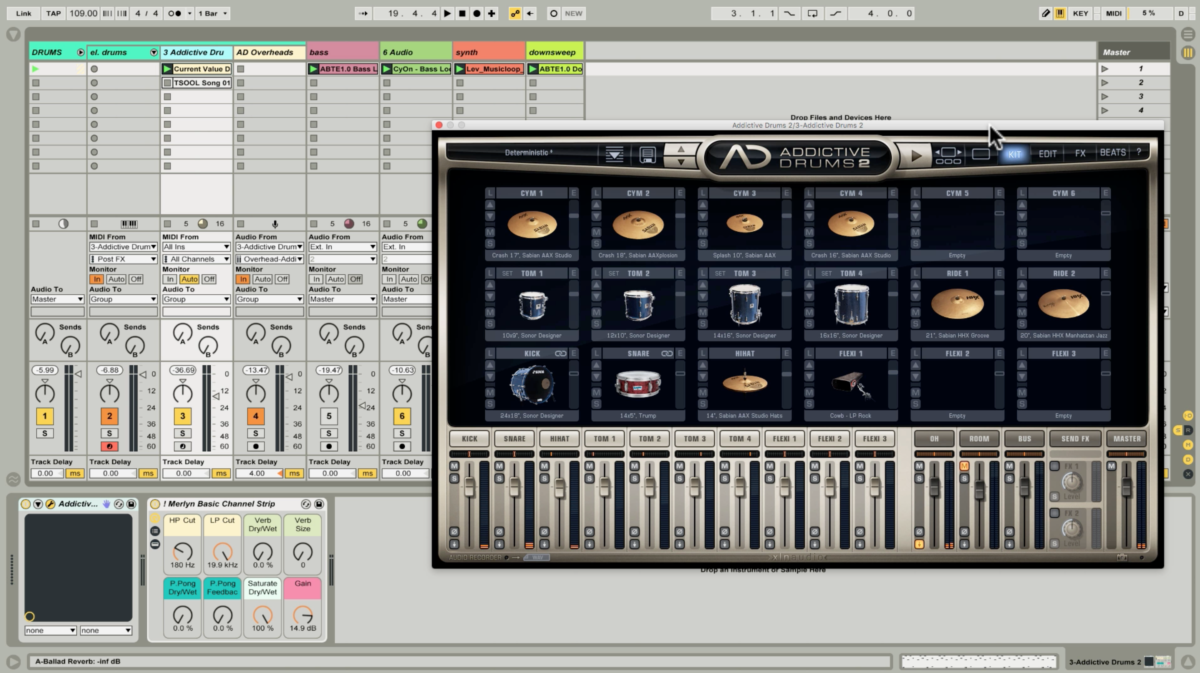
Task: Open the All Channels dropdown
Action: tap(196, 259)
